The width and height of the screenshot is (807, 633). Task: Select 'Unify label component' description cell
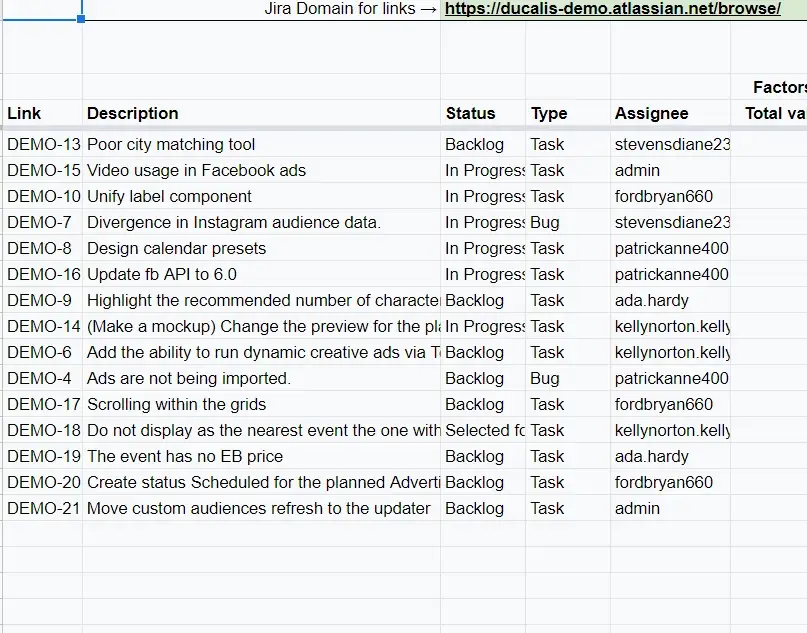(261, 196)
